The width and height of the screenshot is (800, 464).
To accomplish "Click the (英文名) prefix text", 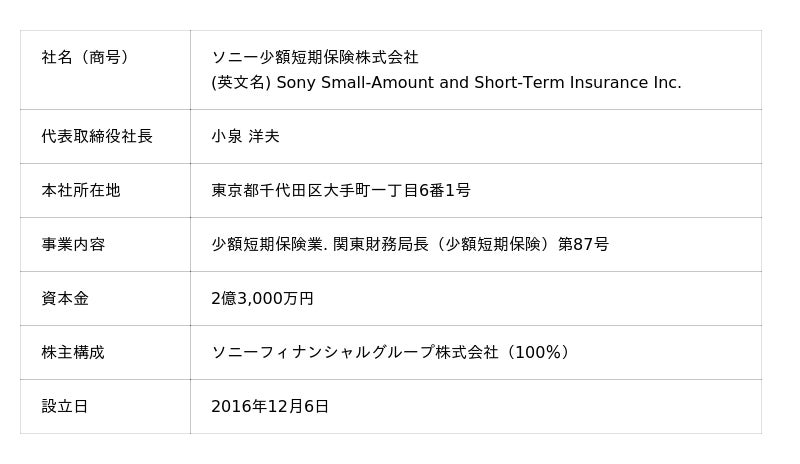I will [x=240, y=83].
